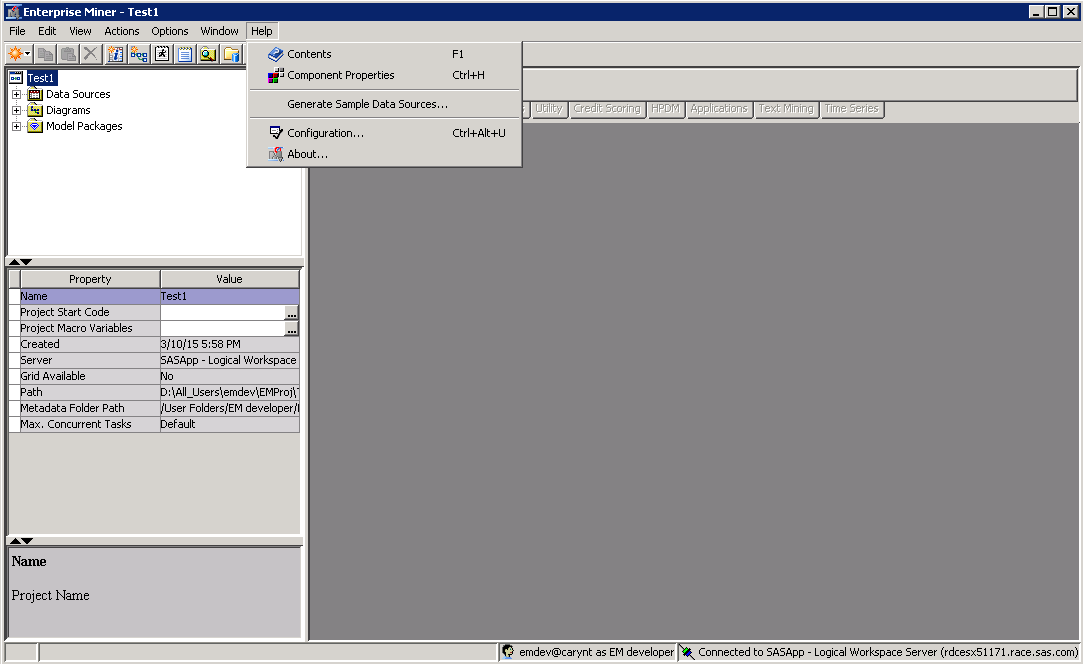Click the Test1 project icon in tree
This screenshot has width=1083, height=664.
click(16, 78)
